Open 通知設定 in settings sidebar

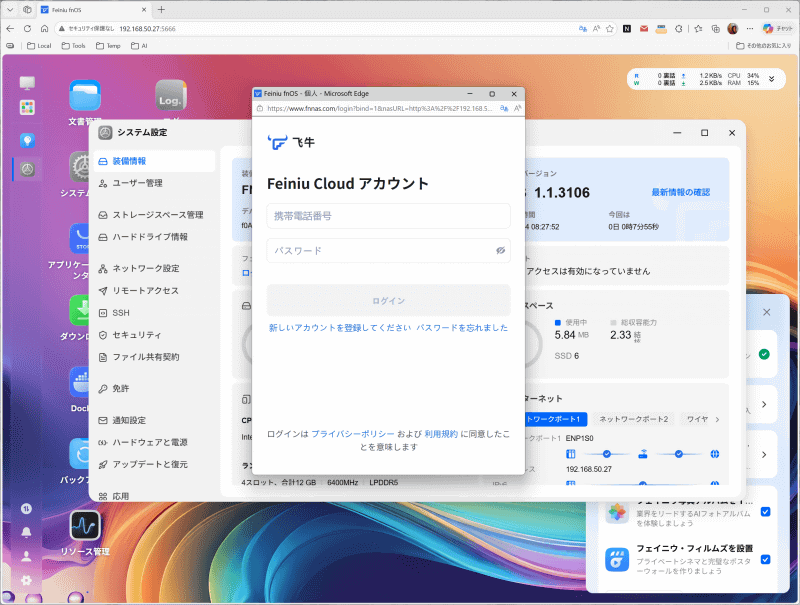click(x=154, y=420)
